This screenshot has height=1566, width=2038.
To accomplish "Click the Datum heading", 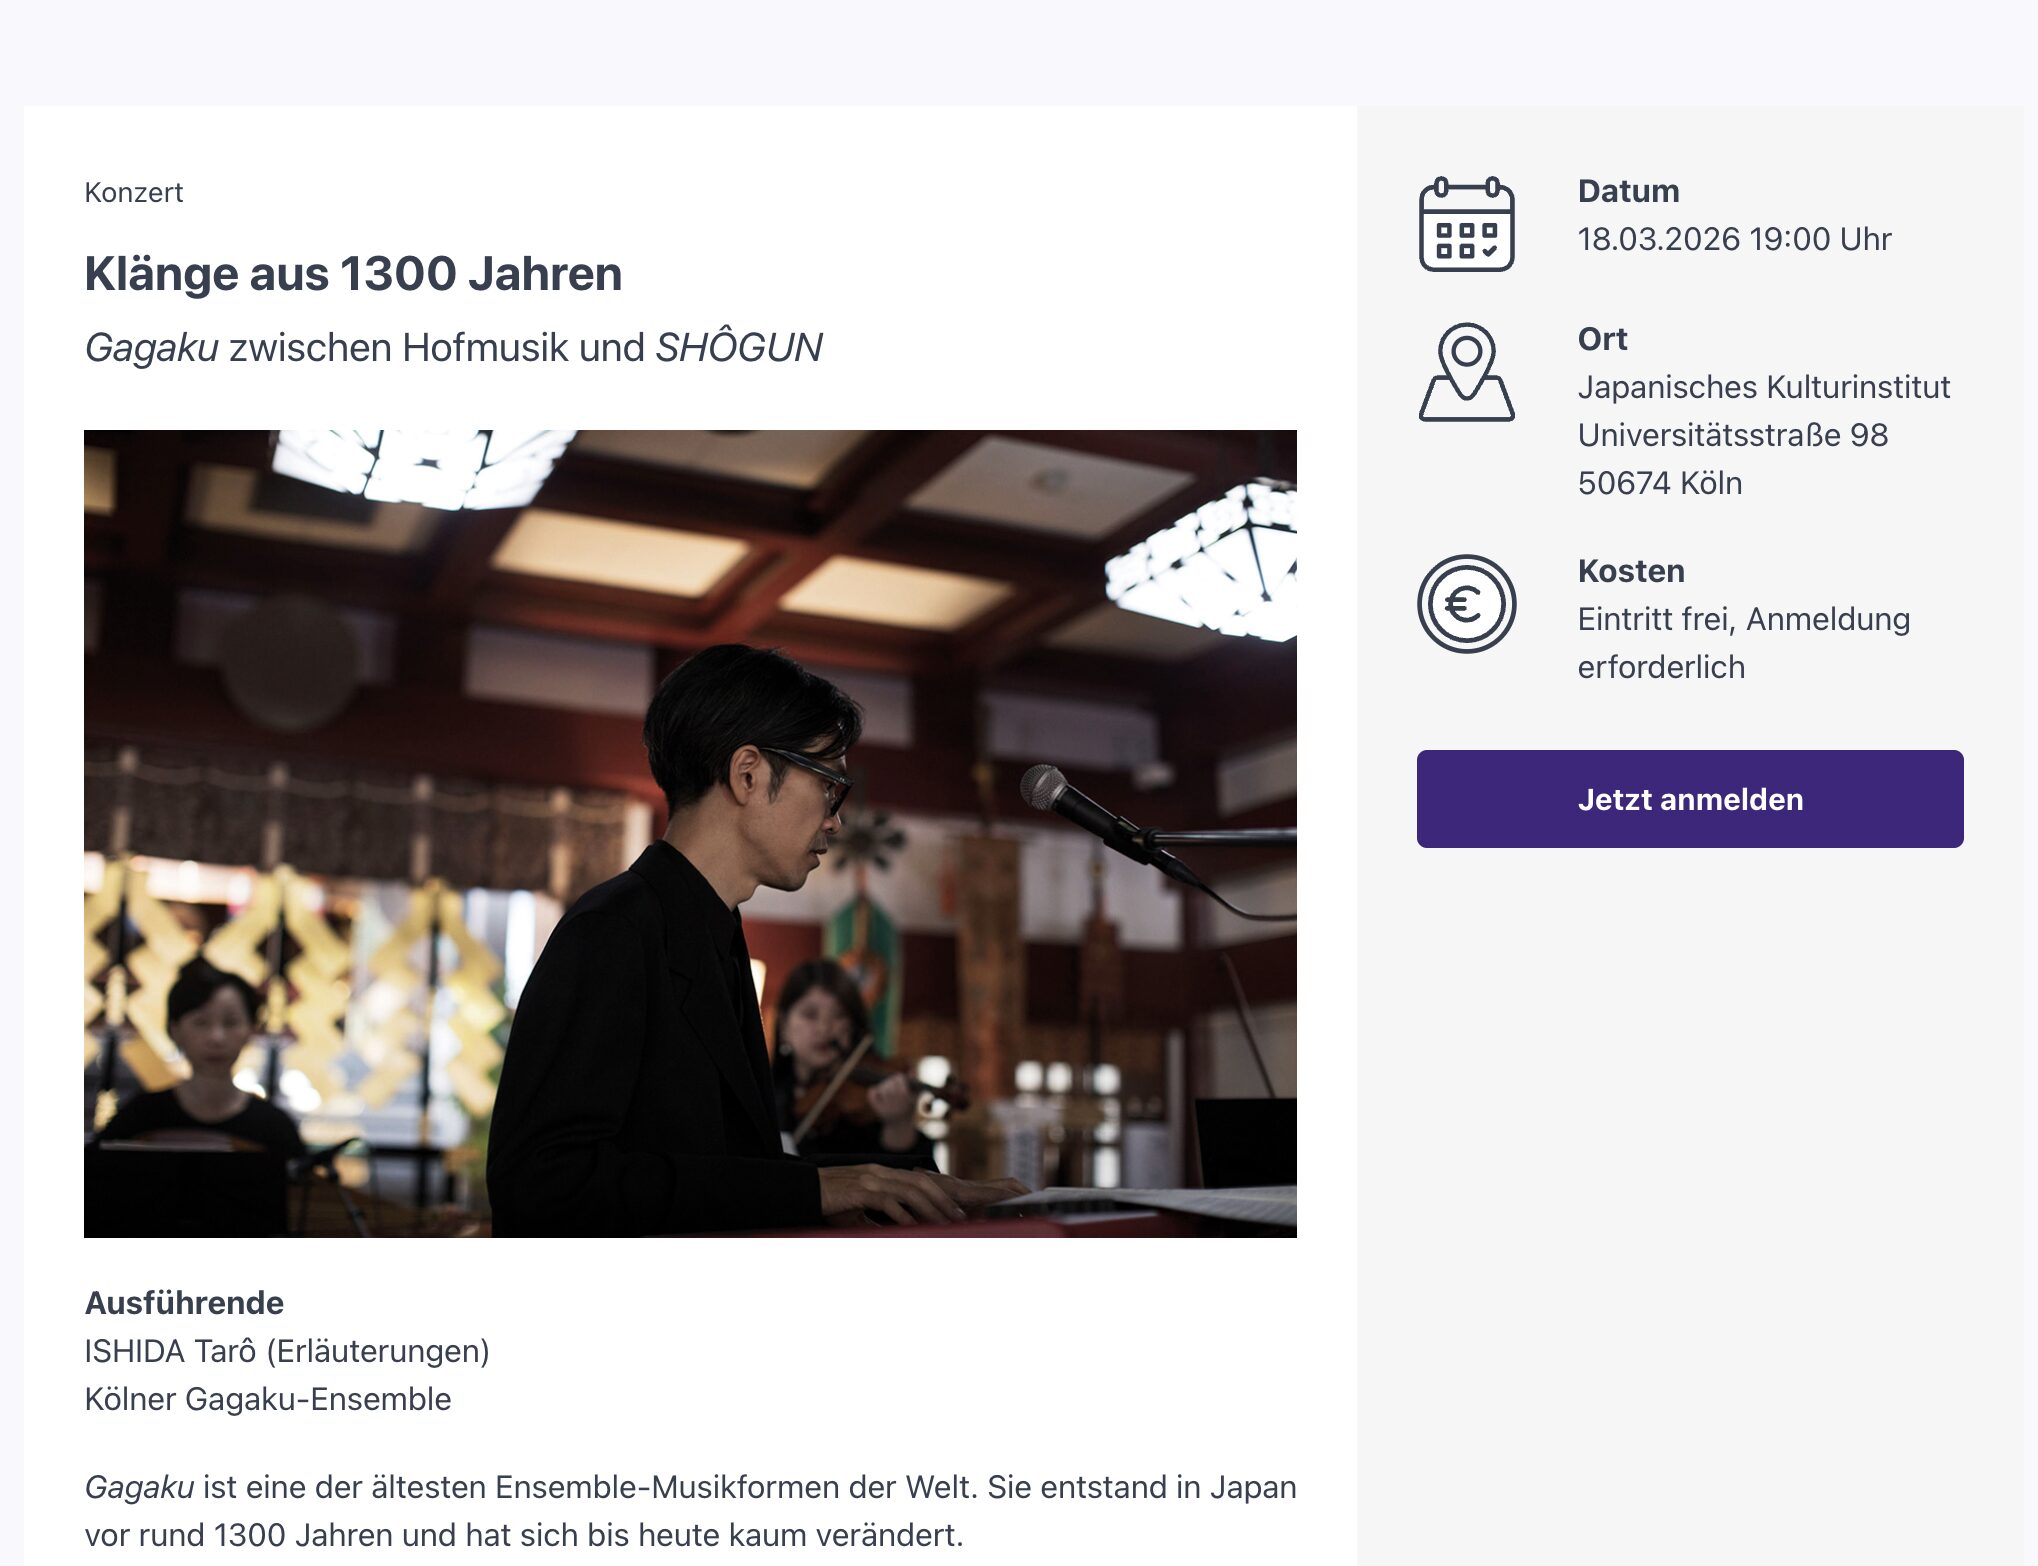I will (x=1628, y=191).
